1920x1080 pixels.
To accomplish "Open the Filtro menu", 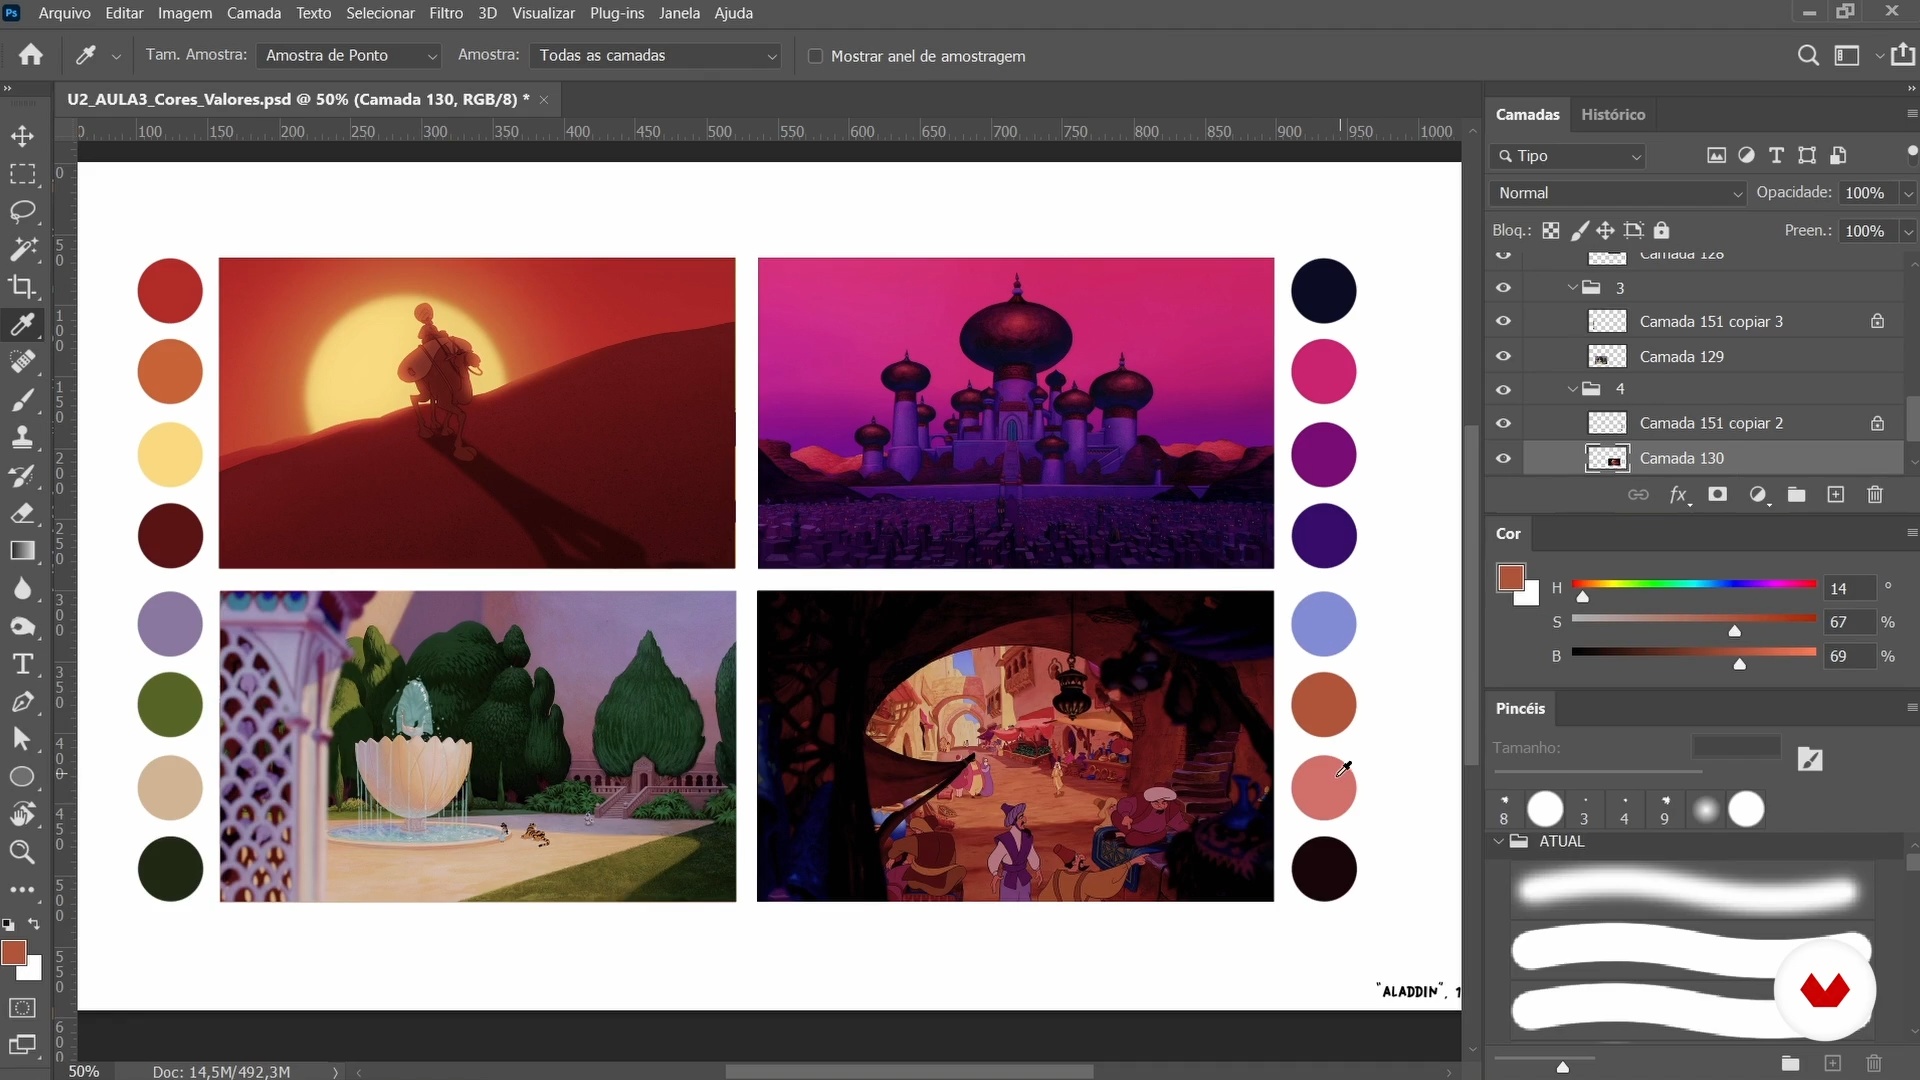I will pyautogui.click(x=446, y=13).
